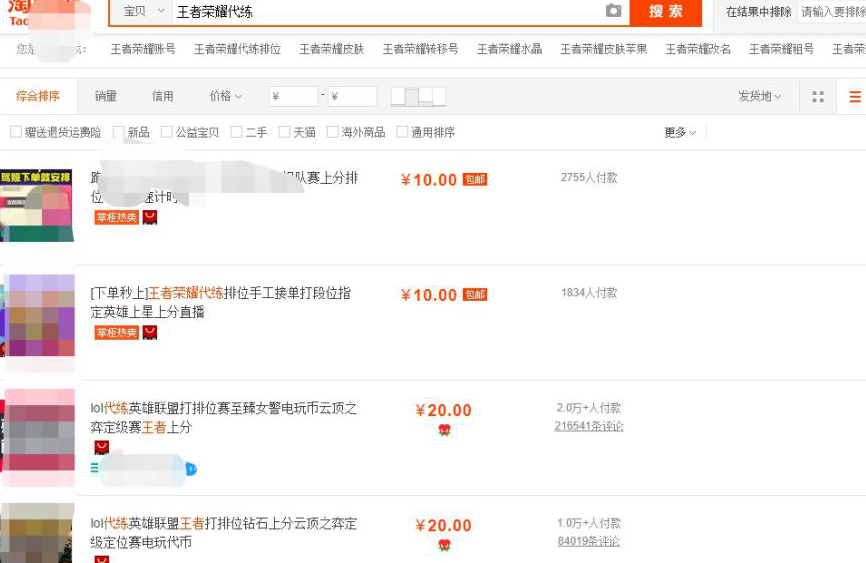Viewport: 866px width, 563px height.
Task: Open related search 王者荣耀皮肤
Action: [x=332, y=49]
